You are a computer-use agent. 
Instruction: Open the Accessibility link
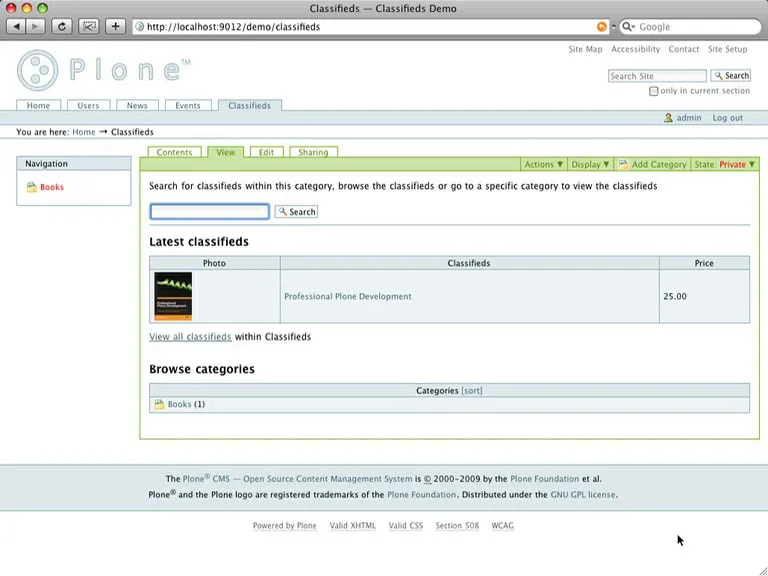click(636, 49)
